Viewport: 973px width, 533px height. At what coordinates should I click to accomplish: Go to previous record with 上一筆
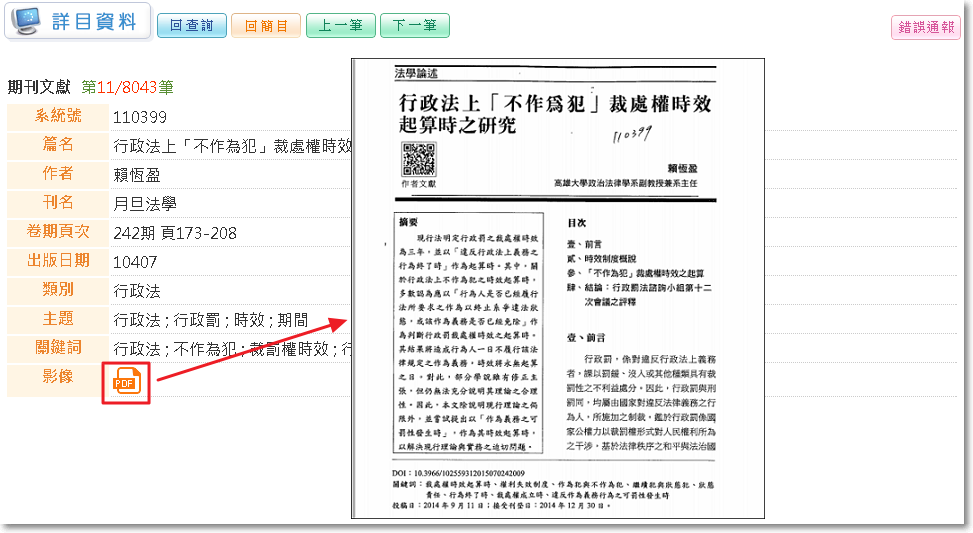(x=340, y=26)
